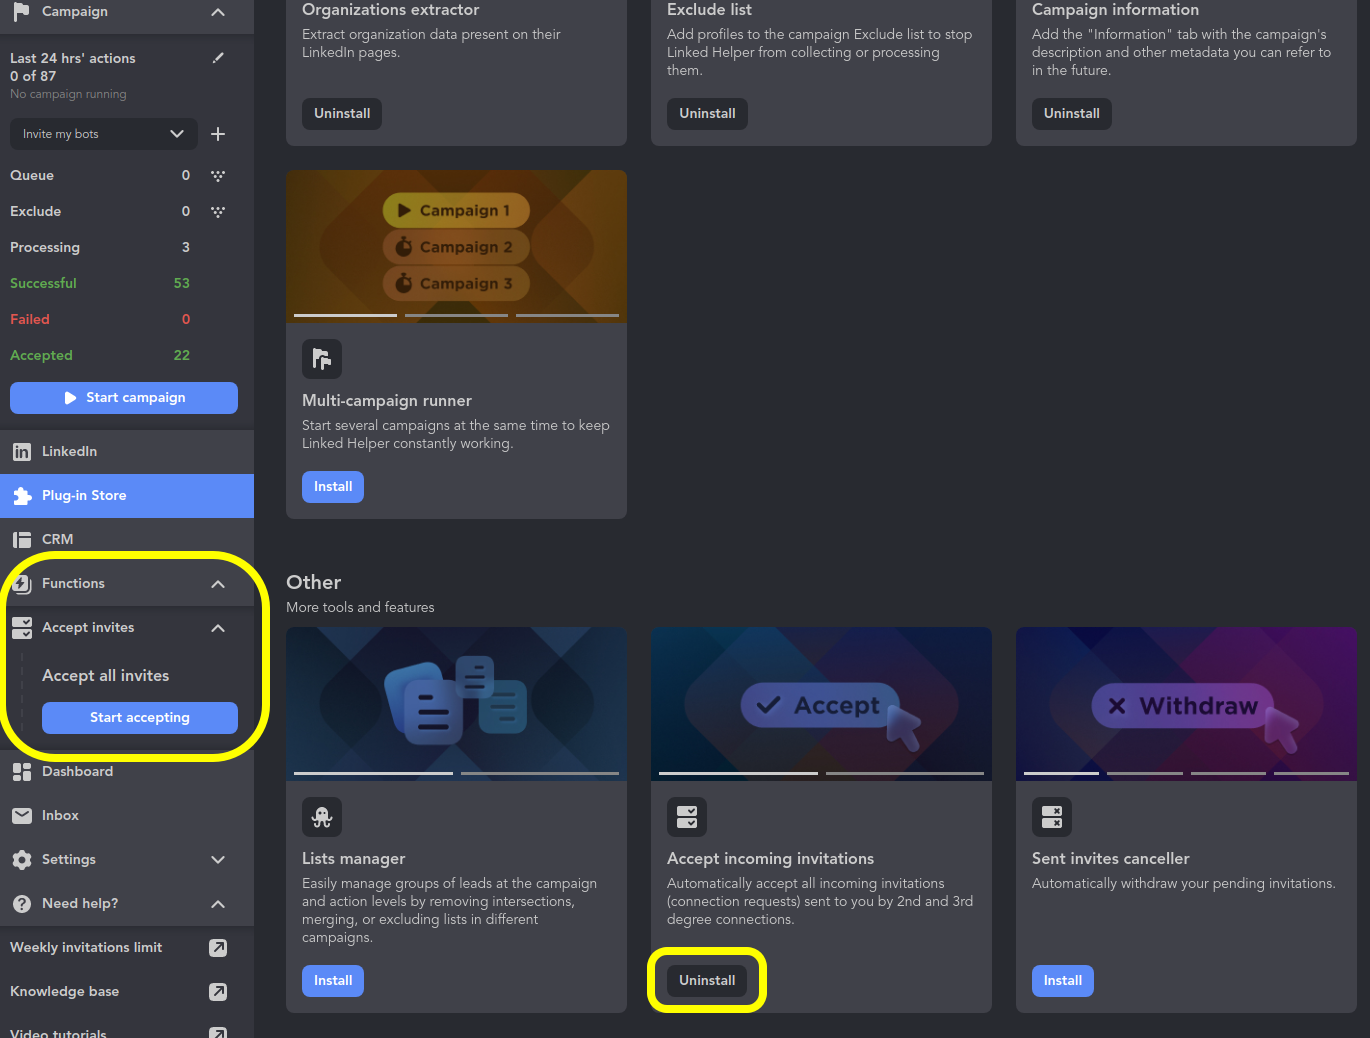Click the plus icon next to Invite my bots

(x=218, y=134)
